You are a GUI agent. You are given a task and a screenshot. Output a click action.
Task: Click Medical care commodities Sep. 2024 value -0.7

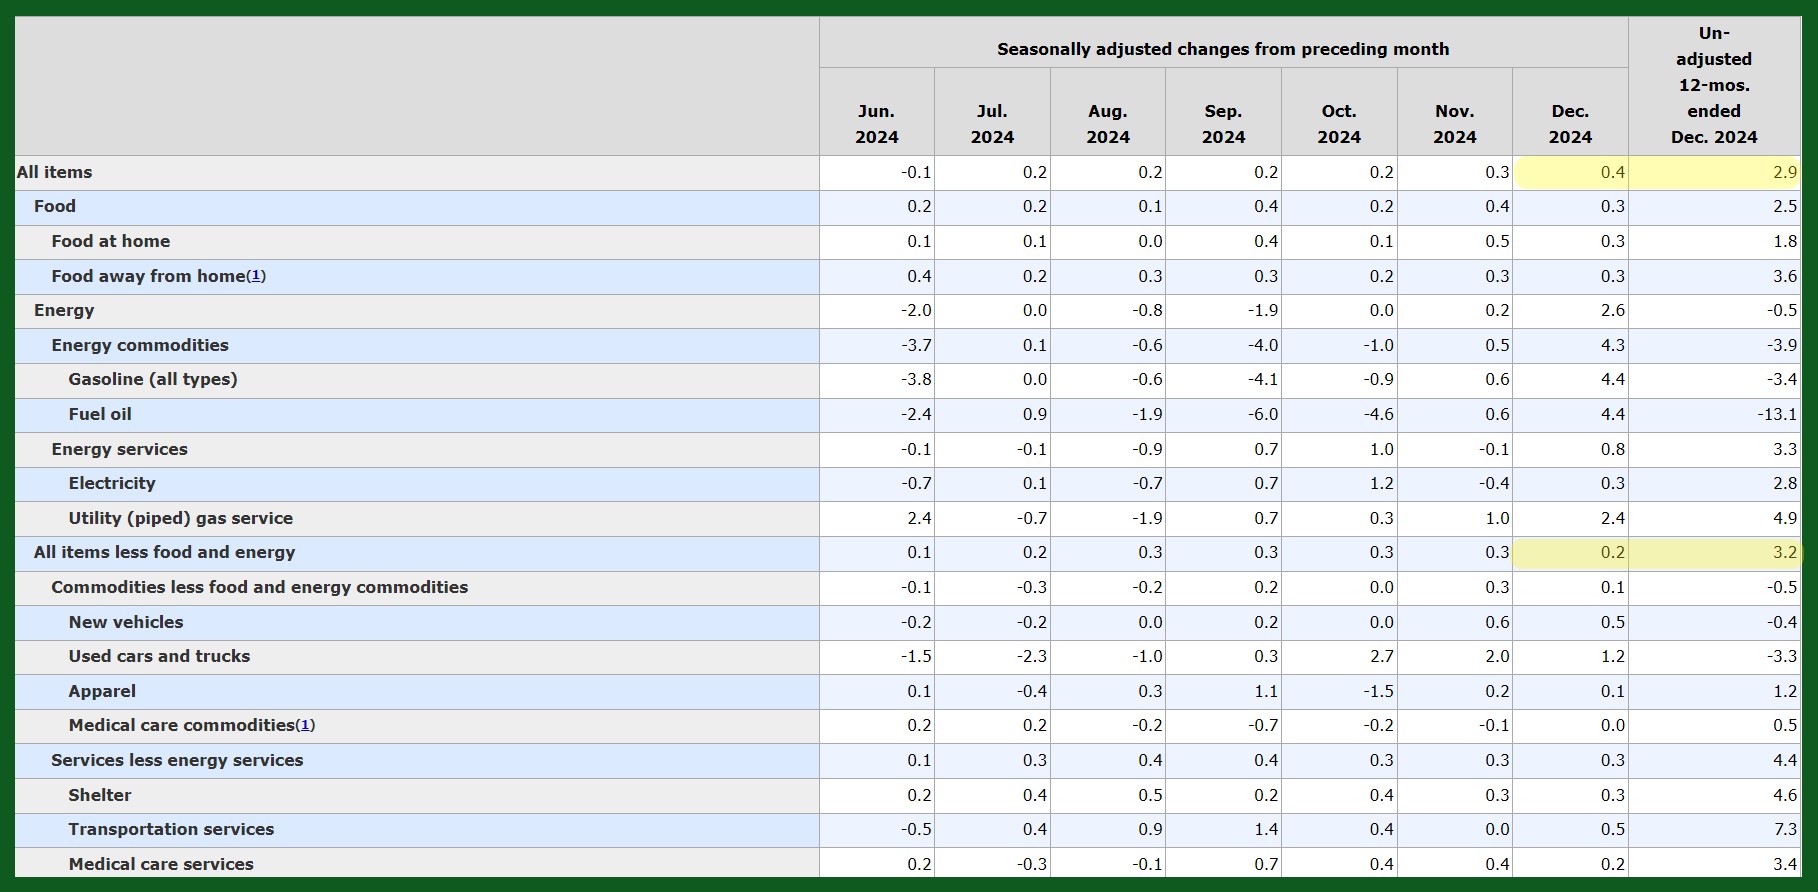[x=1262, y=725]
